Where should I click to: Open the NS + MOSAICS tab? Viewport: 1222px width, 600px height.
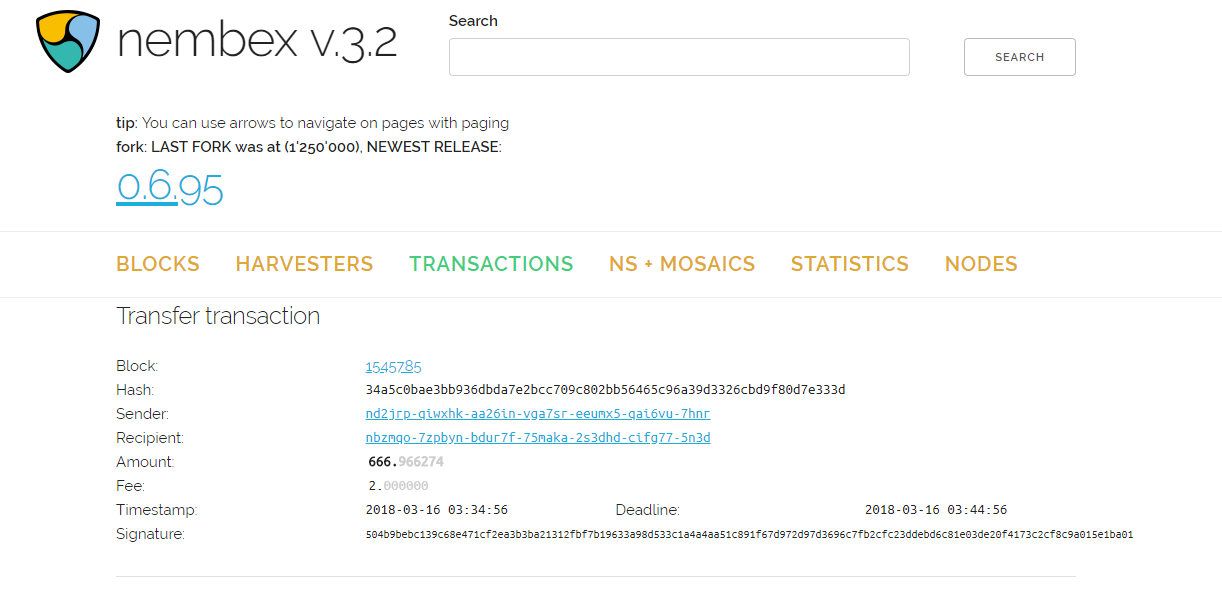[x=682, y=264]
